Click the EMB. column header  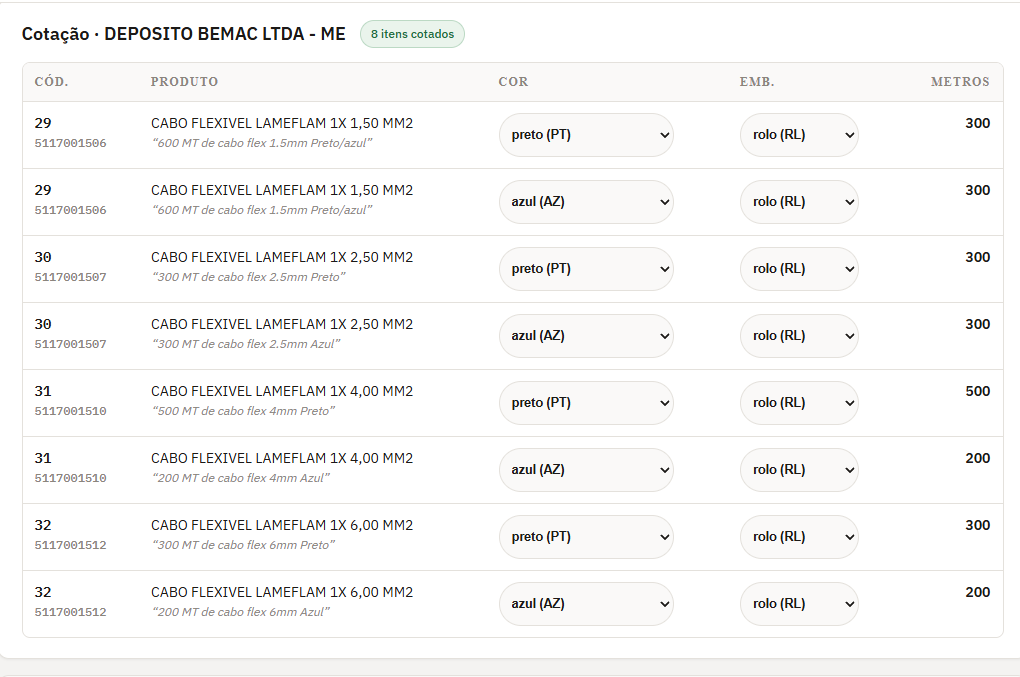(x=757, y=82)
